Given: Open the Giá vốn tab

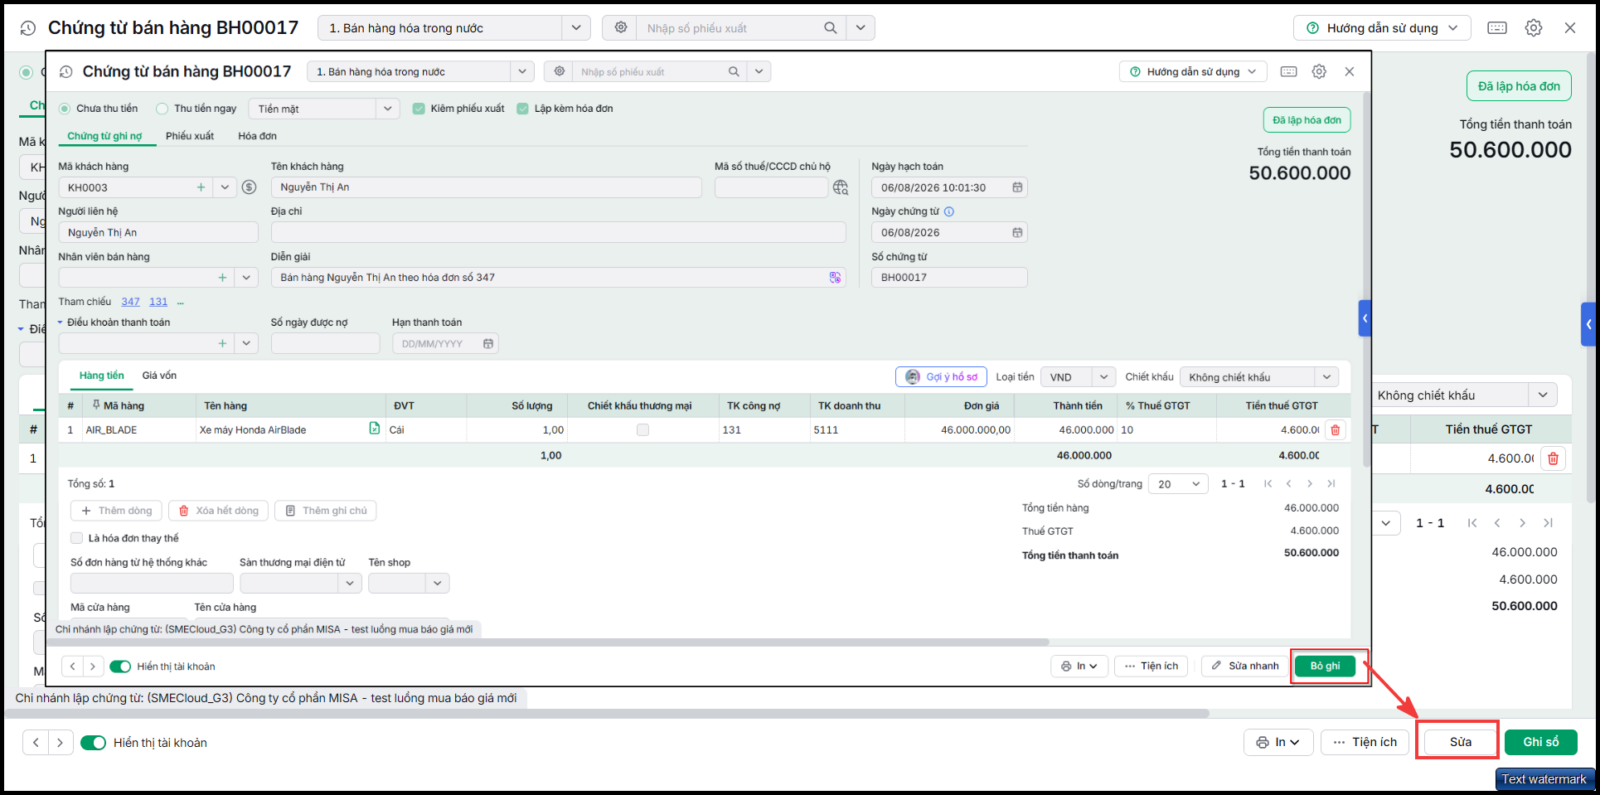Looking at the screenshot, I should coord(159,375).
